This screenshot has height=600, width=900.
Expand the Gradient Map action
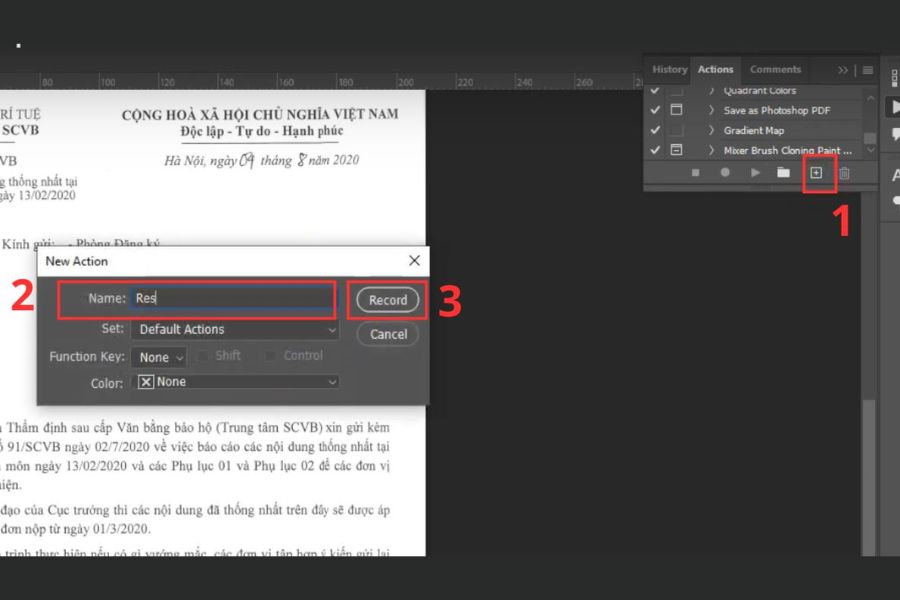coord(712,130)
